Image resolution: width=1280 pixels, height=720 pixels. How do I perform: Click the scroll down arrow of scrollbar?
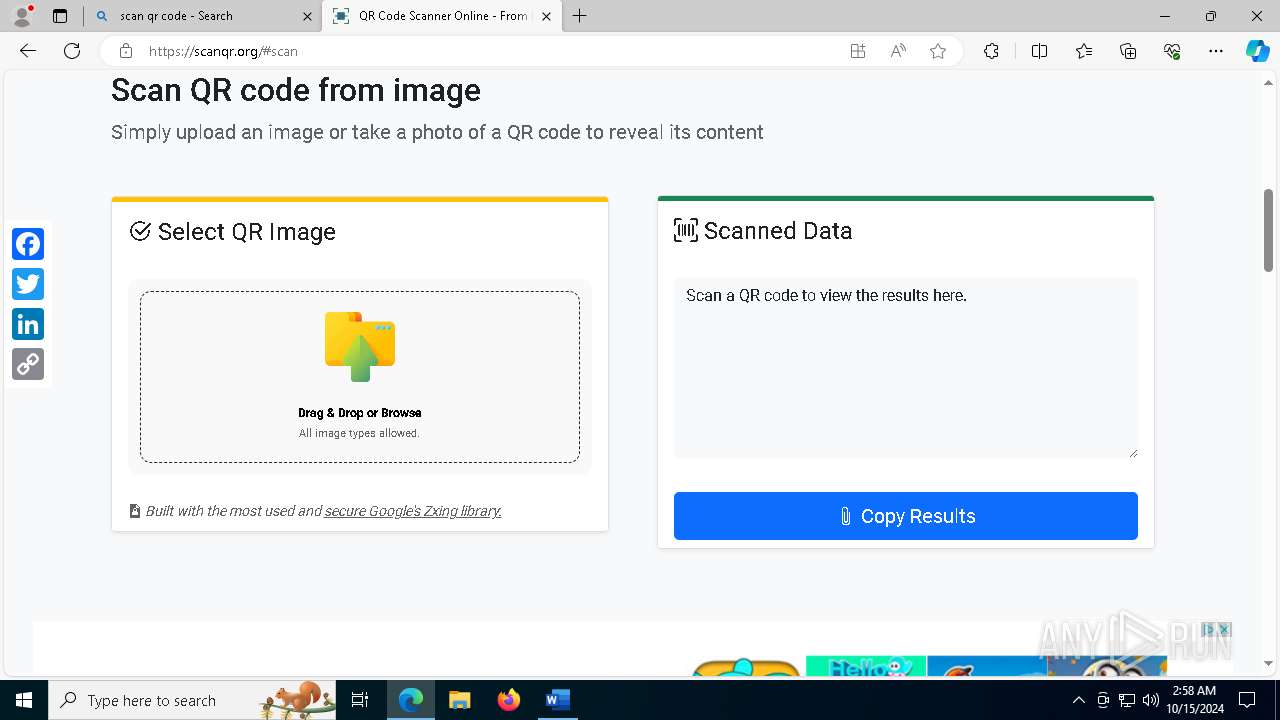pos(1268,663)
